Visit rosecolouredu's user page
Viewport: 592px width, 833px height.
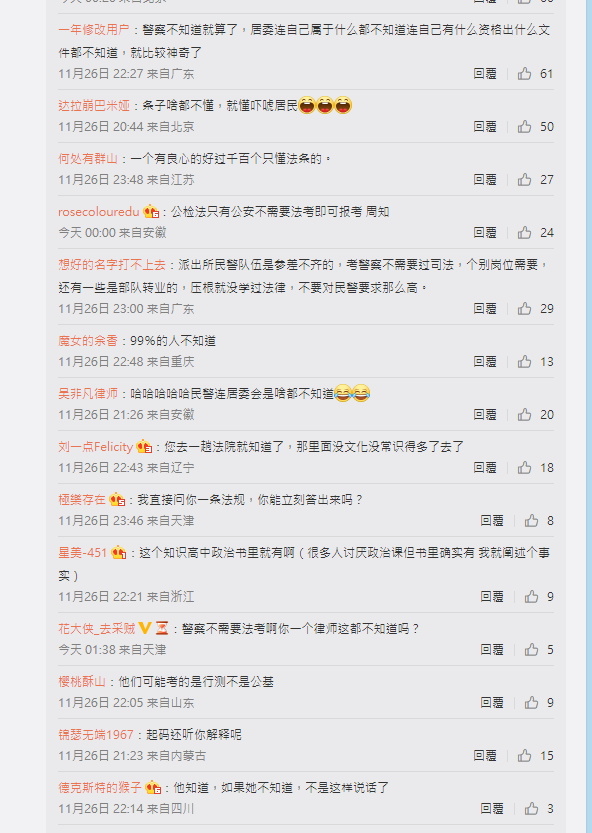click(x=99, y=211)
